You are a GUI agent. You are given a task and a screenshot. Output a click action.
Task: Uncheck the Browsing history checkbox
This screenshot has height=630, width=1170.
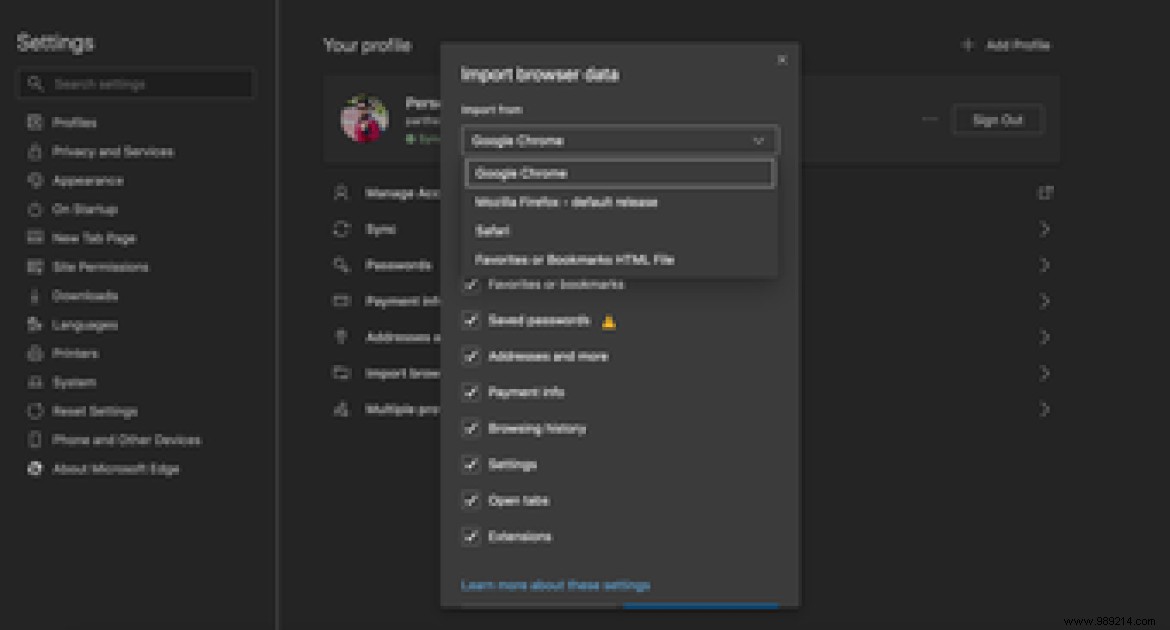coord(471,428)
